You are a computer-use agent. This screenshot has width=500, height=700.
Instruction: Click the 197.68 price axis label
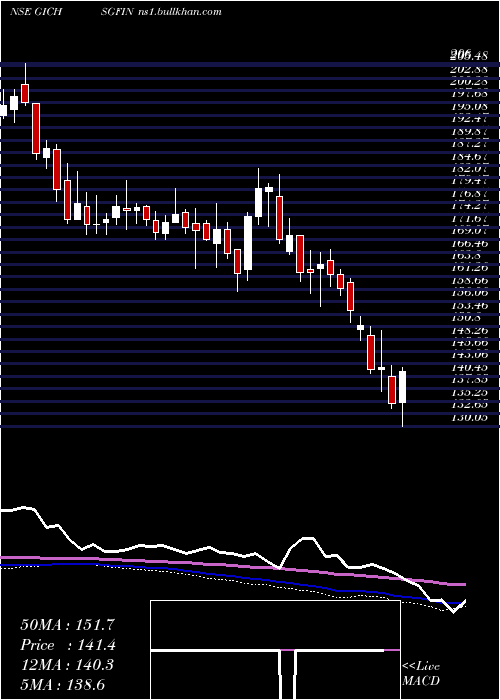468,95
